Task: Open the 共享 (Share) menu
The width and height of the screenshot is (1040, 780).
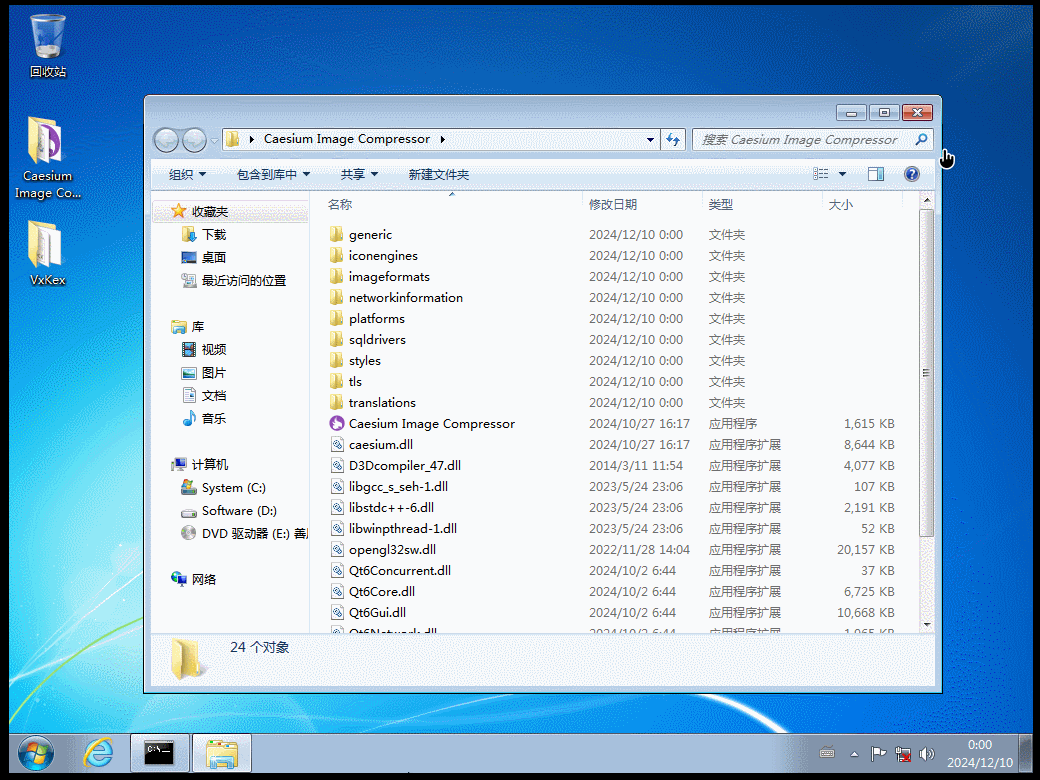Action: pos(357,173)
